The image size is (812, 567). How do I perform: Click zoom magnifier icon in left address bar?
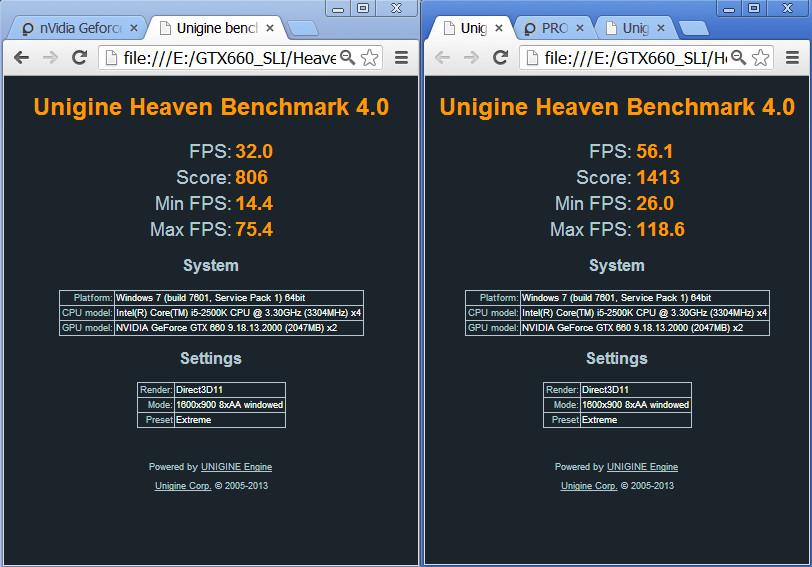(347, 57)
